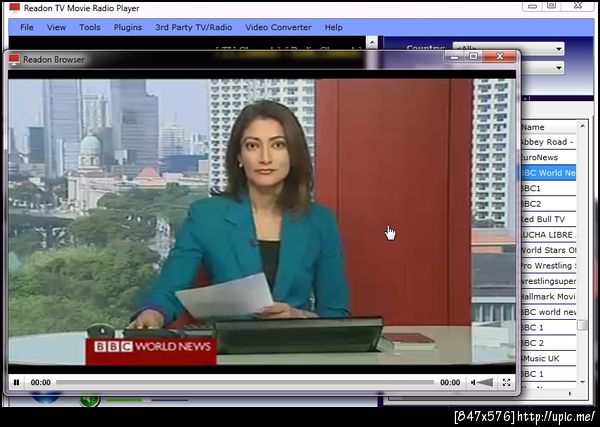Select the LUCHA LIBRE channel
This screenshot has width=600, height=427.
click(548, 235)
